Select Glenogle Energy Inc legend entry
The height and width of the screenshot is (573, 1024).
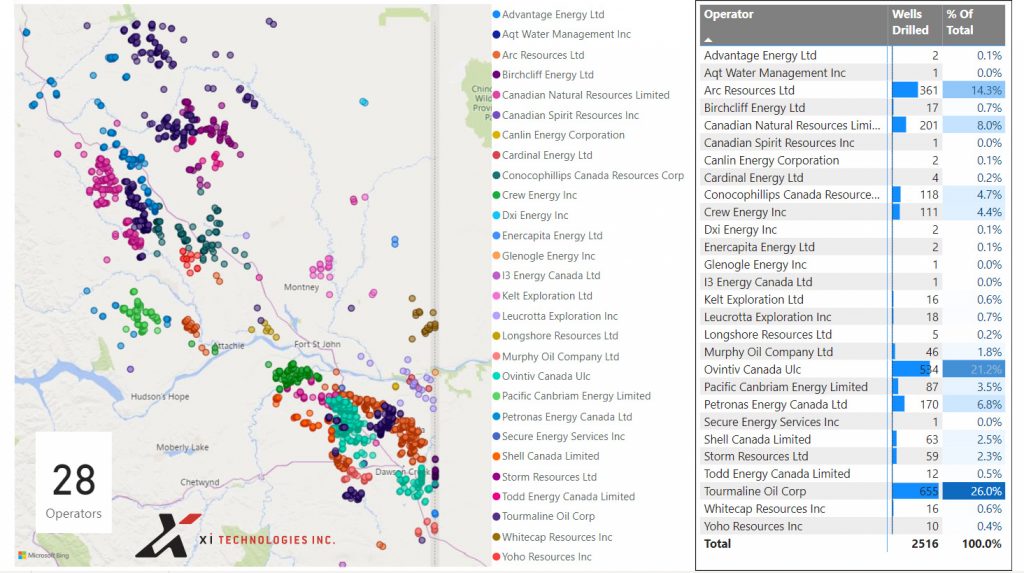click(543, 255)
